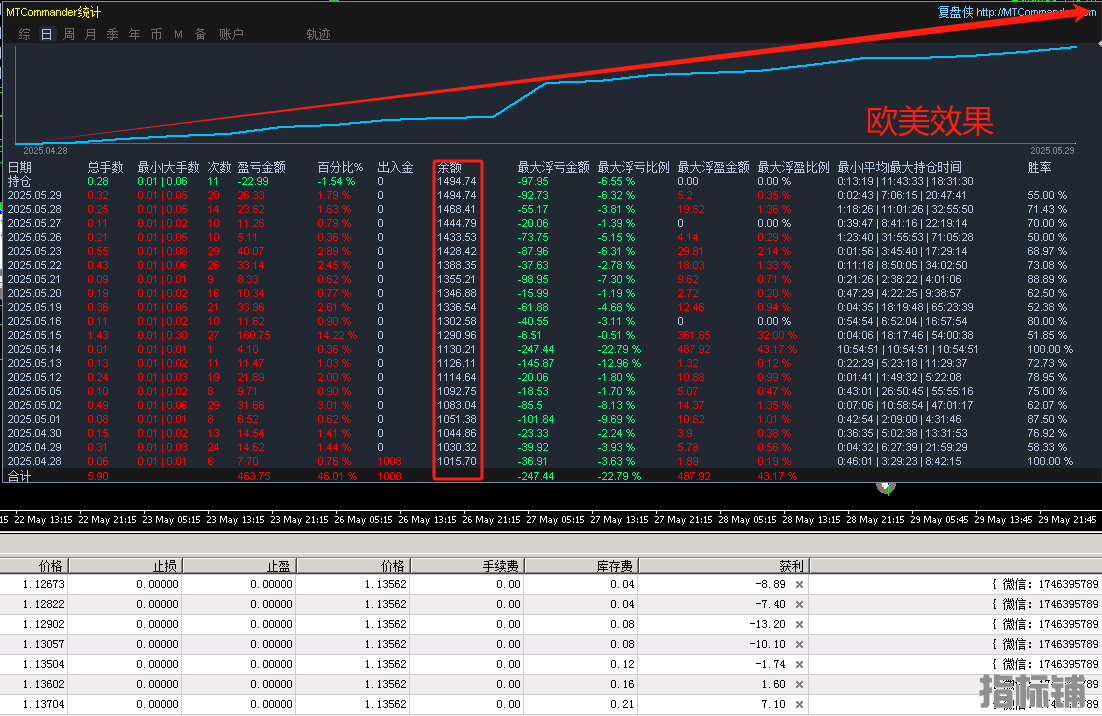
Task: Select the 日 daily statistics tab
Action: pyautogui.click(x=46, y=34)
